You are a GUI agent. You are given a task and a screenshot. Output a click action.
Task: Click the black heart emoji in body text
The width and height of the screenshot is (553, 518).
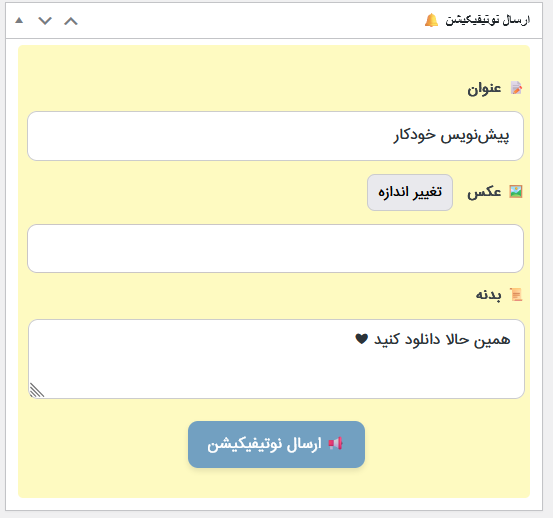[x=361, y=339]
